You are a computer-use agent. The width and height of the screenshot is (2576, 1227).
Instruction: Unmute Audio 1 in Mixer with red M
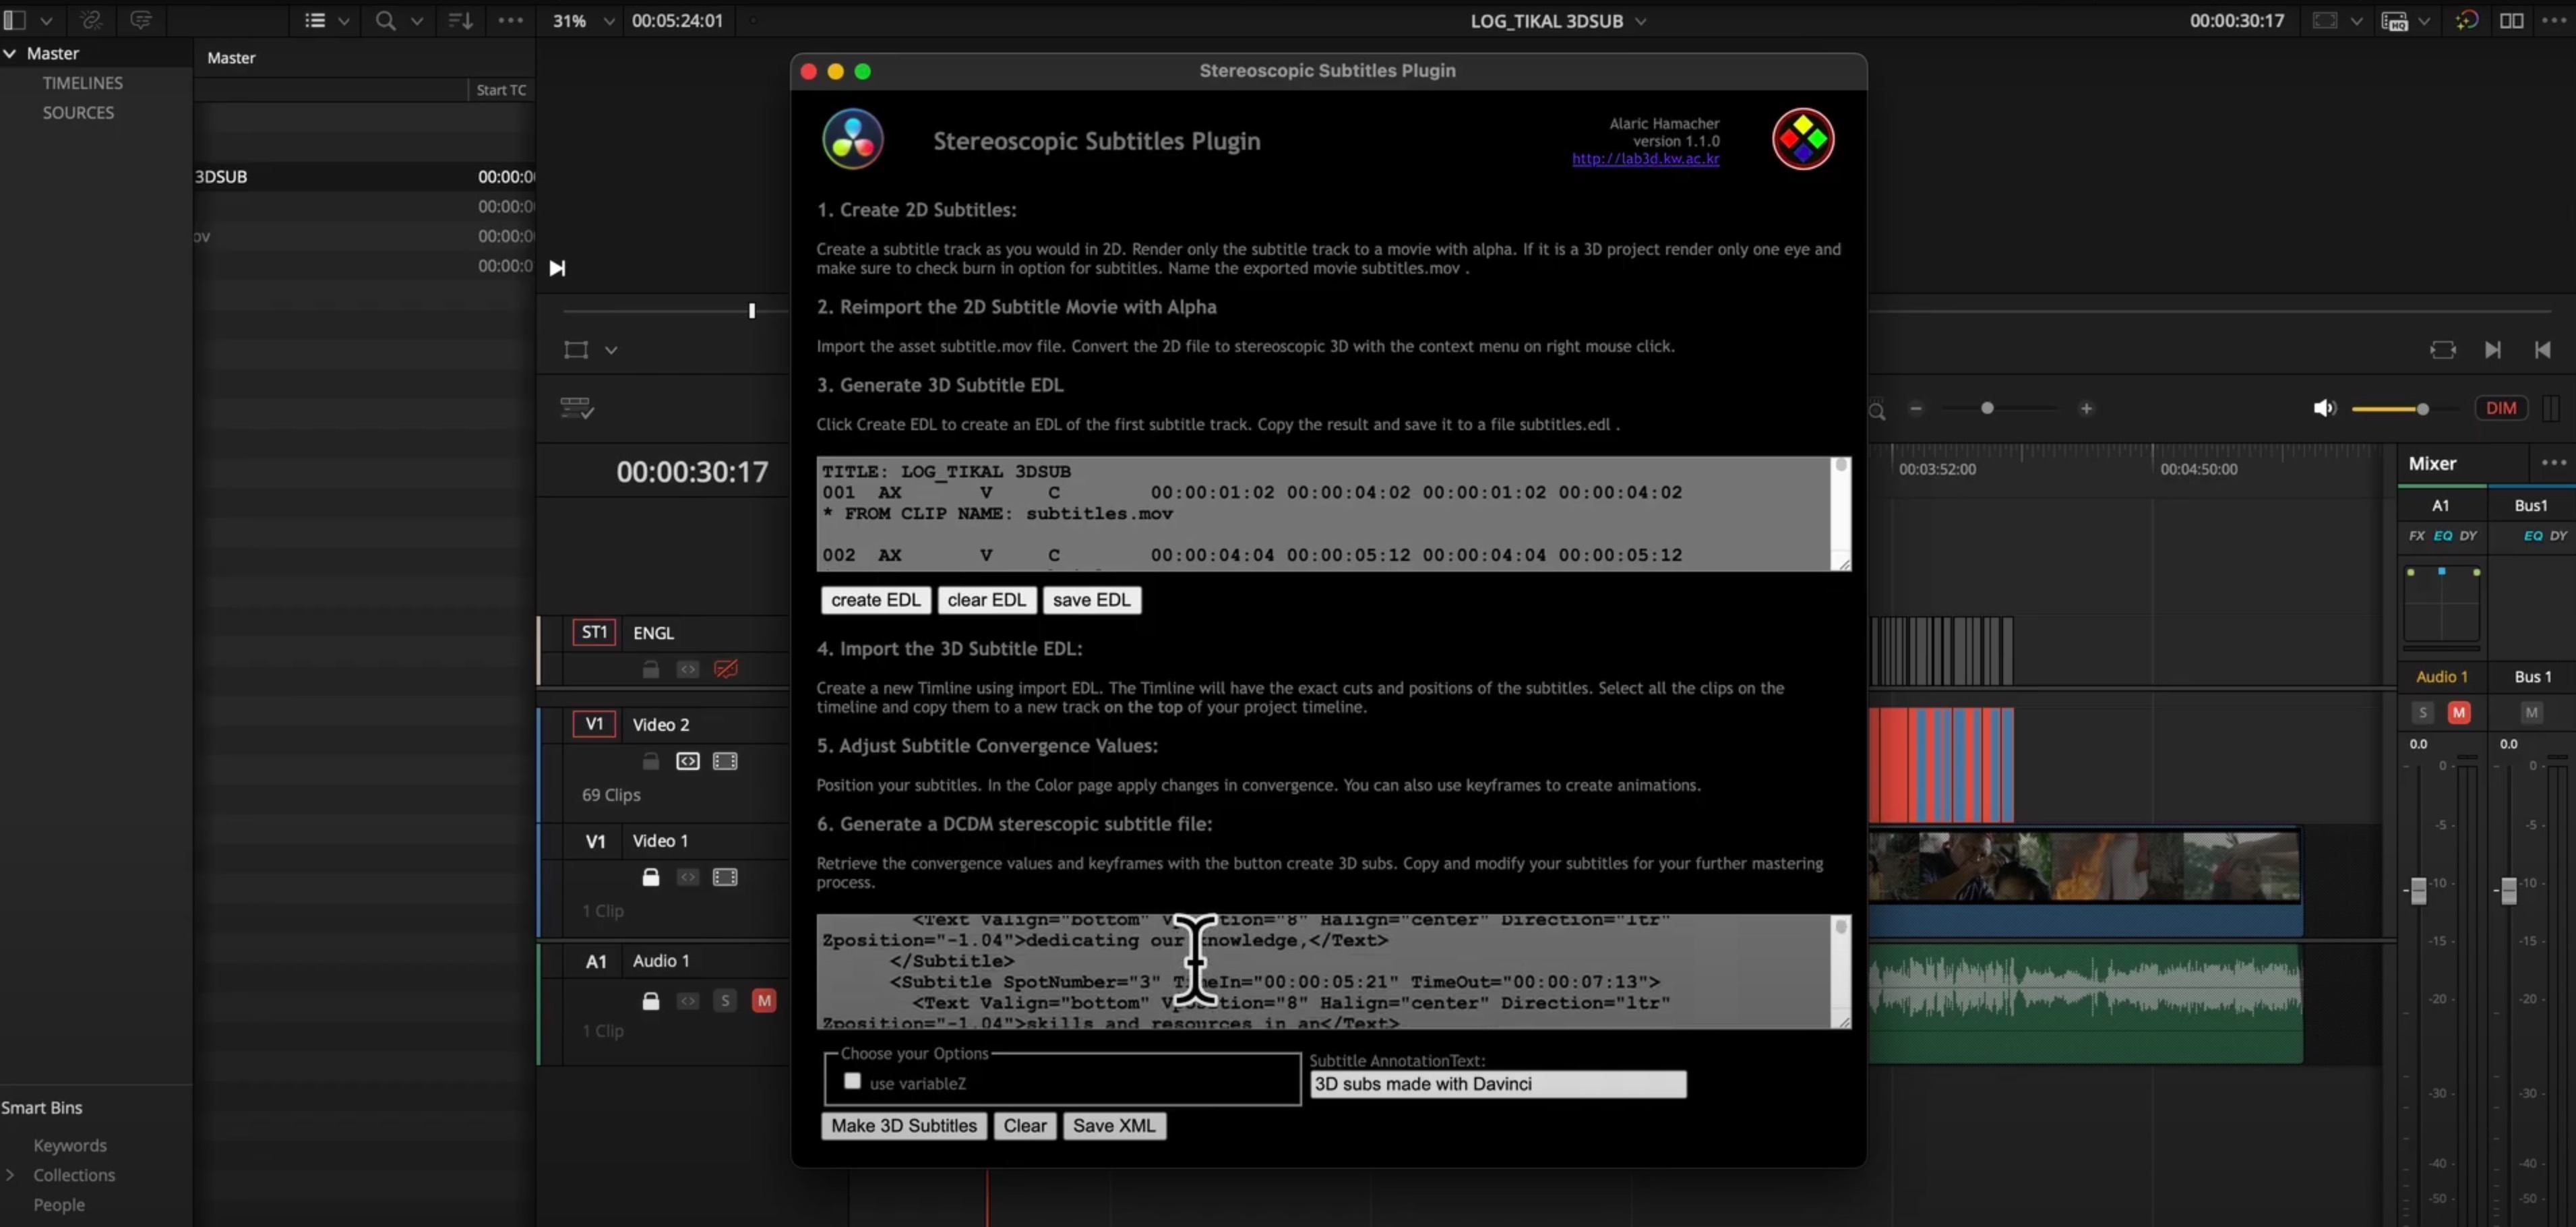click(x=2459, y=712)
